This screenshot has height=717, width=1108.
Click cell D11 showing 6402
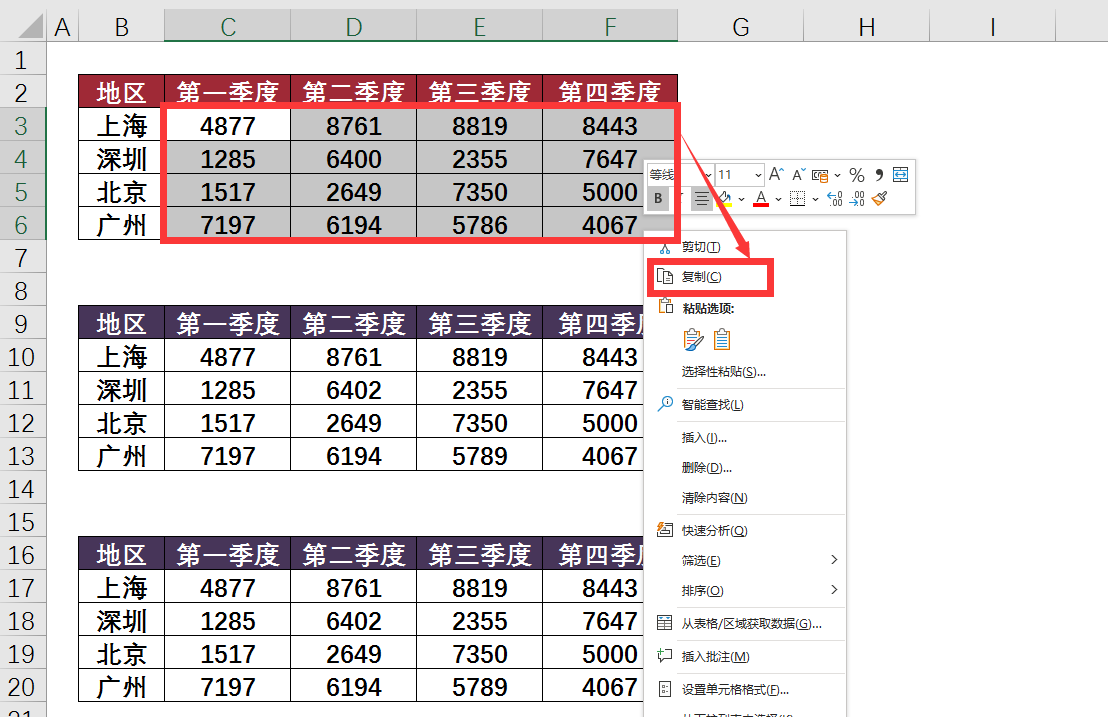(353, 390)
